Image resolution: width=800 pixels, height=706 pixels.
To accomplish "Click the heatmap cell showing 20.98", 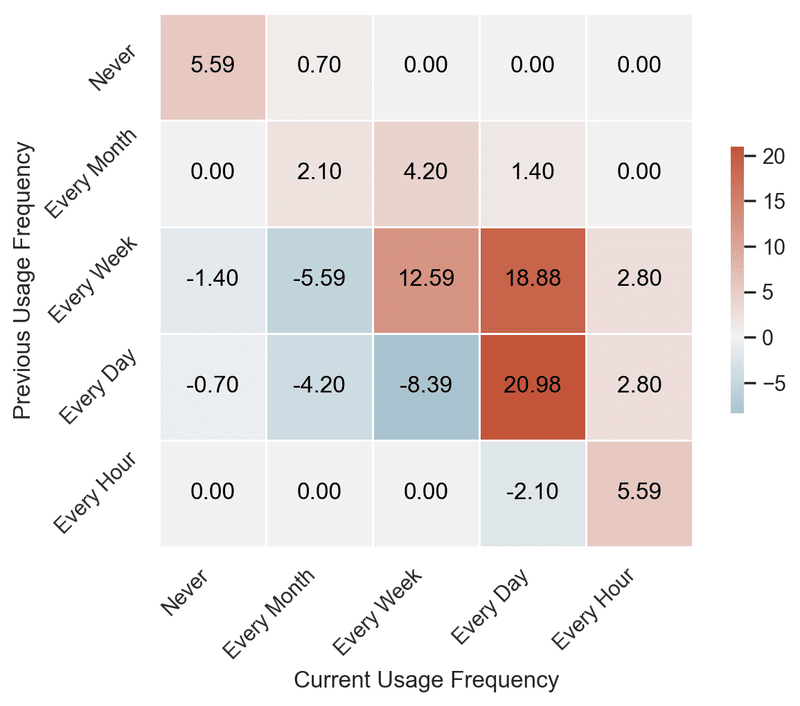I will [x=533, y=386].
